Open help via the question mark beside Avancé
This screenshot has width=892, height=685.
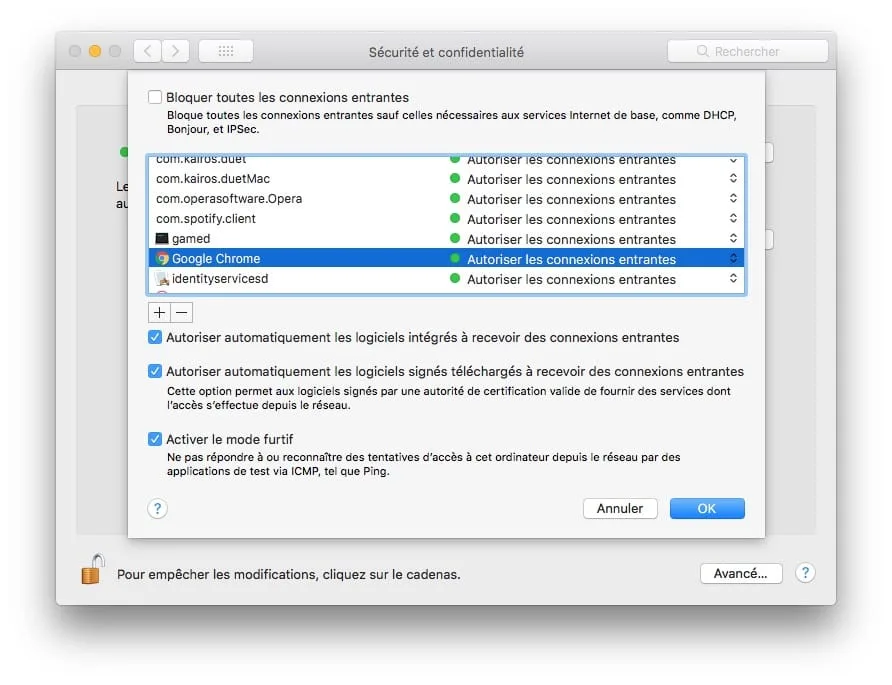805,573
